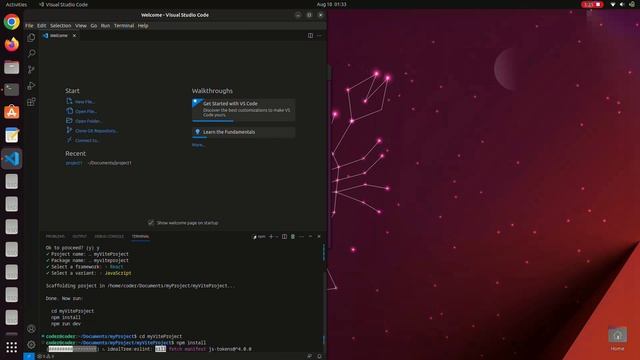Open the Help menu

click(143, 25)
